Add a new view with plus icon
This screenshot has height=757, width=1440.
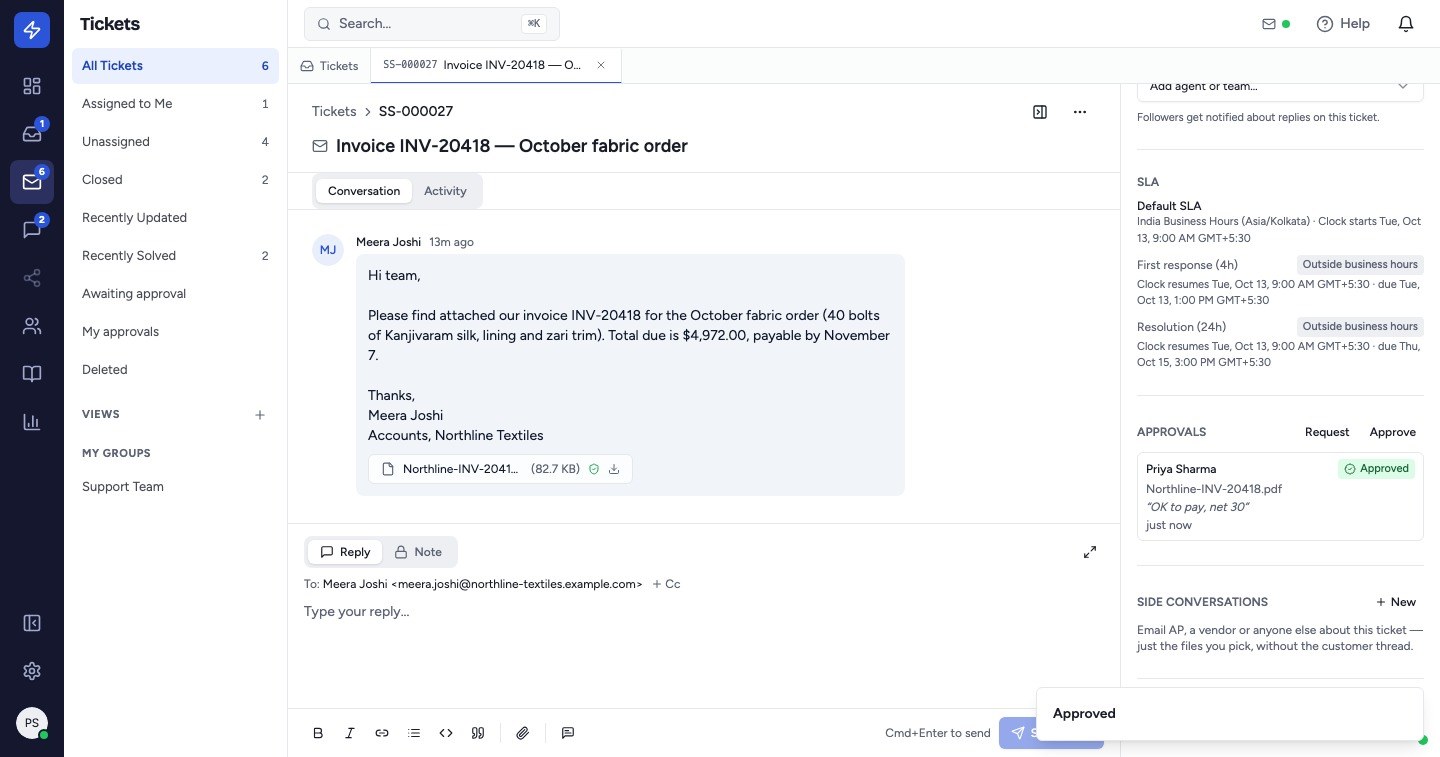pos(260,415)
